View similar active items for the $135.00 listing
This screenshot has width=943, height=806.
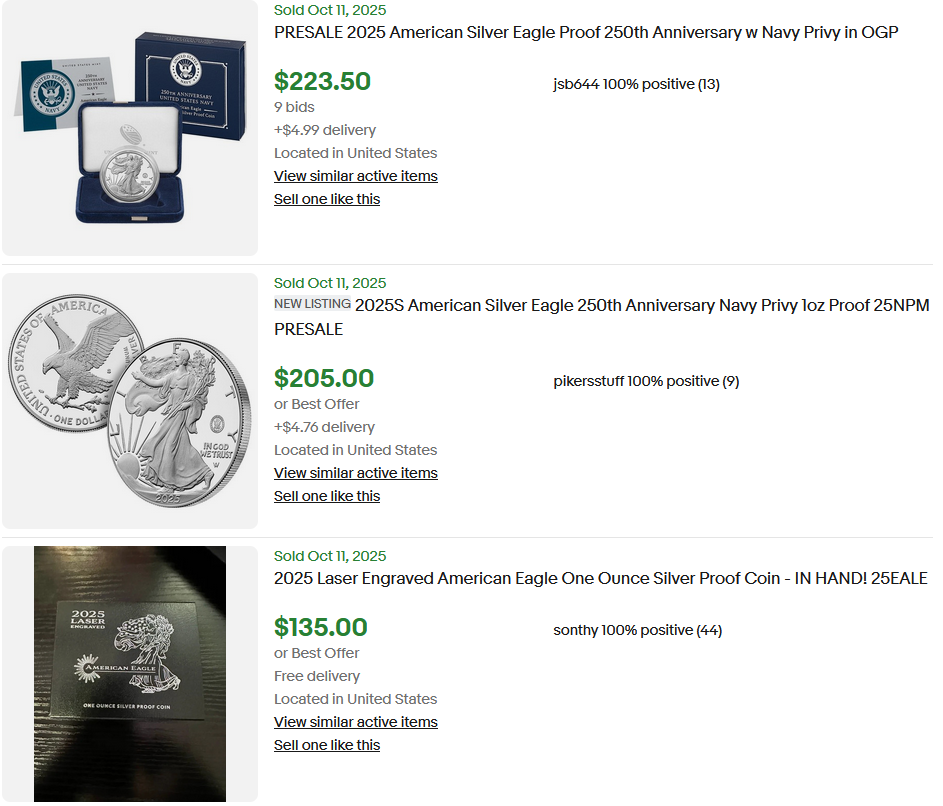pos(355,722)
